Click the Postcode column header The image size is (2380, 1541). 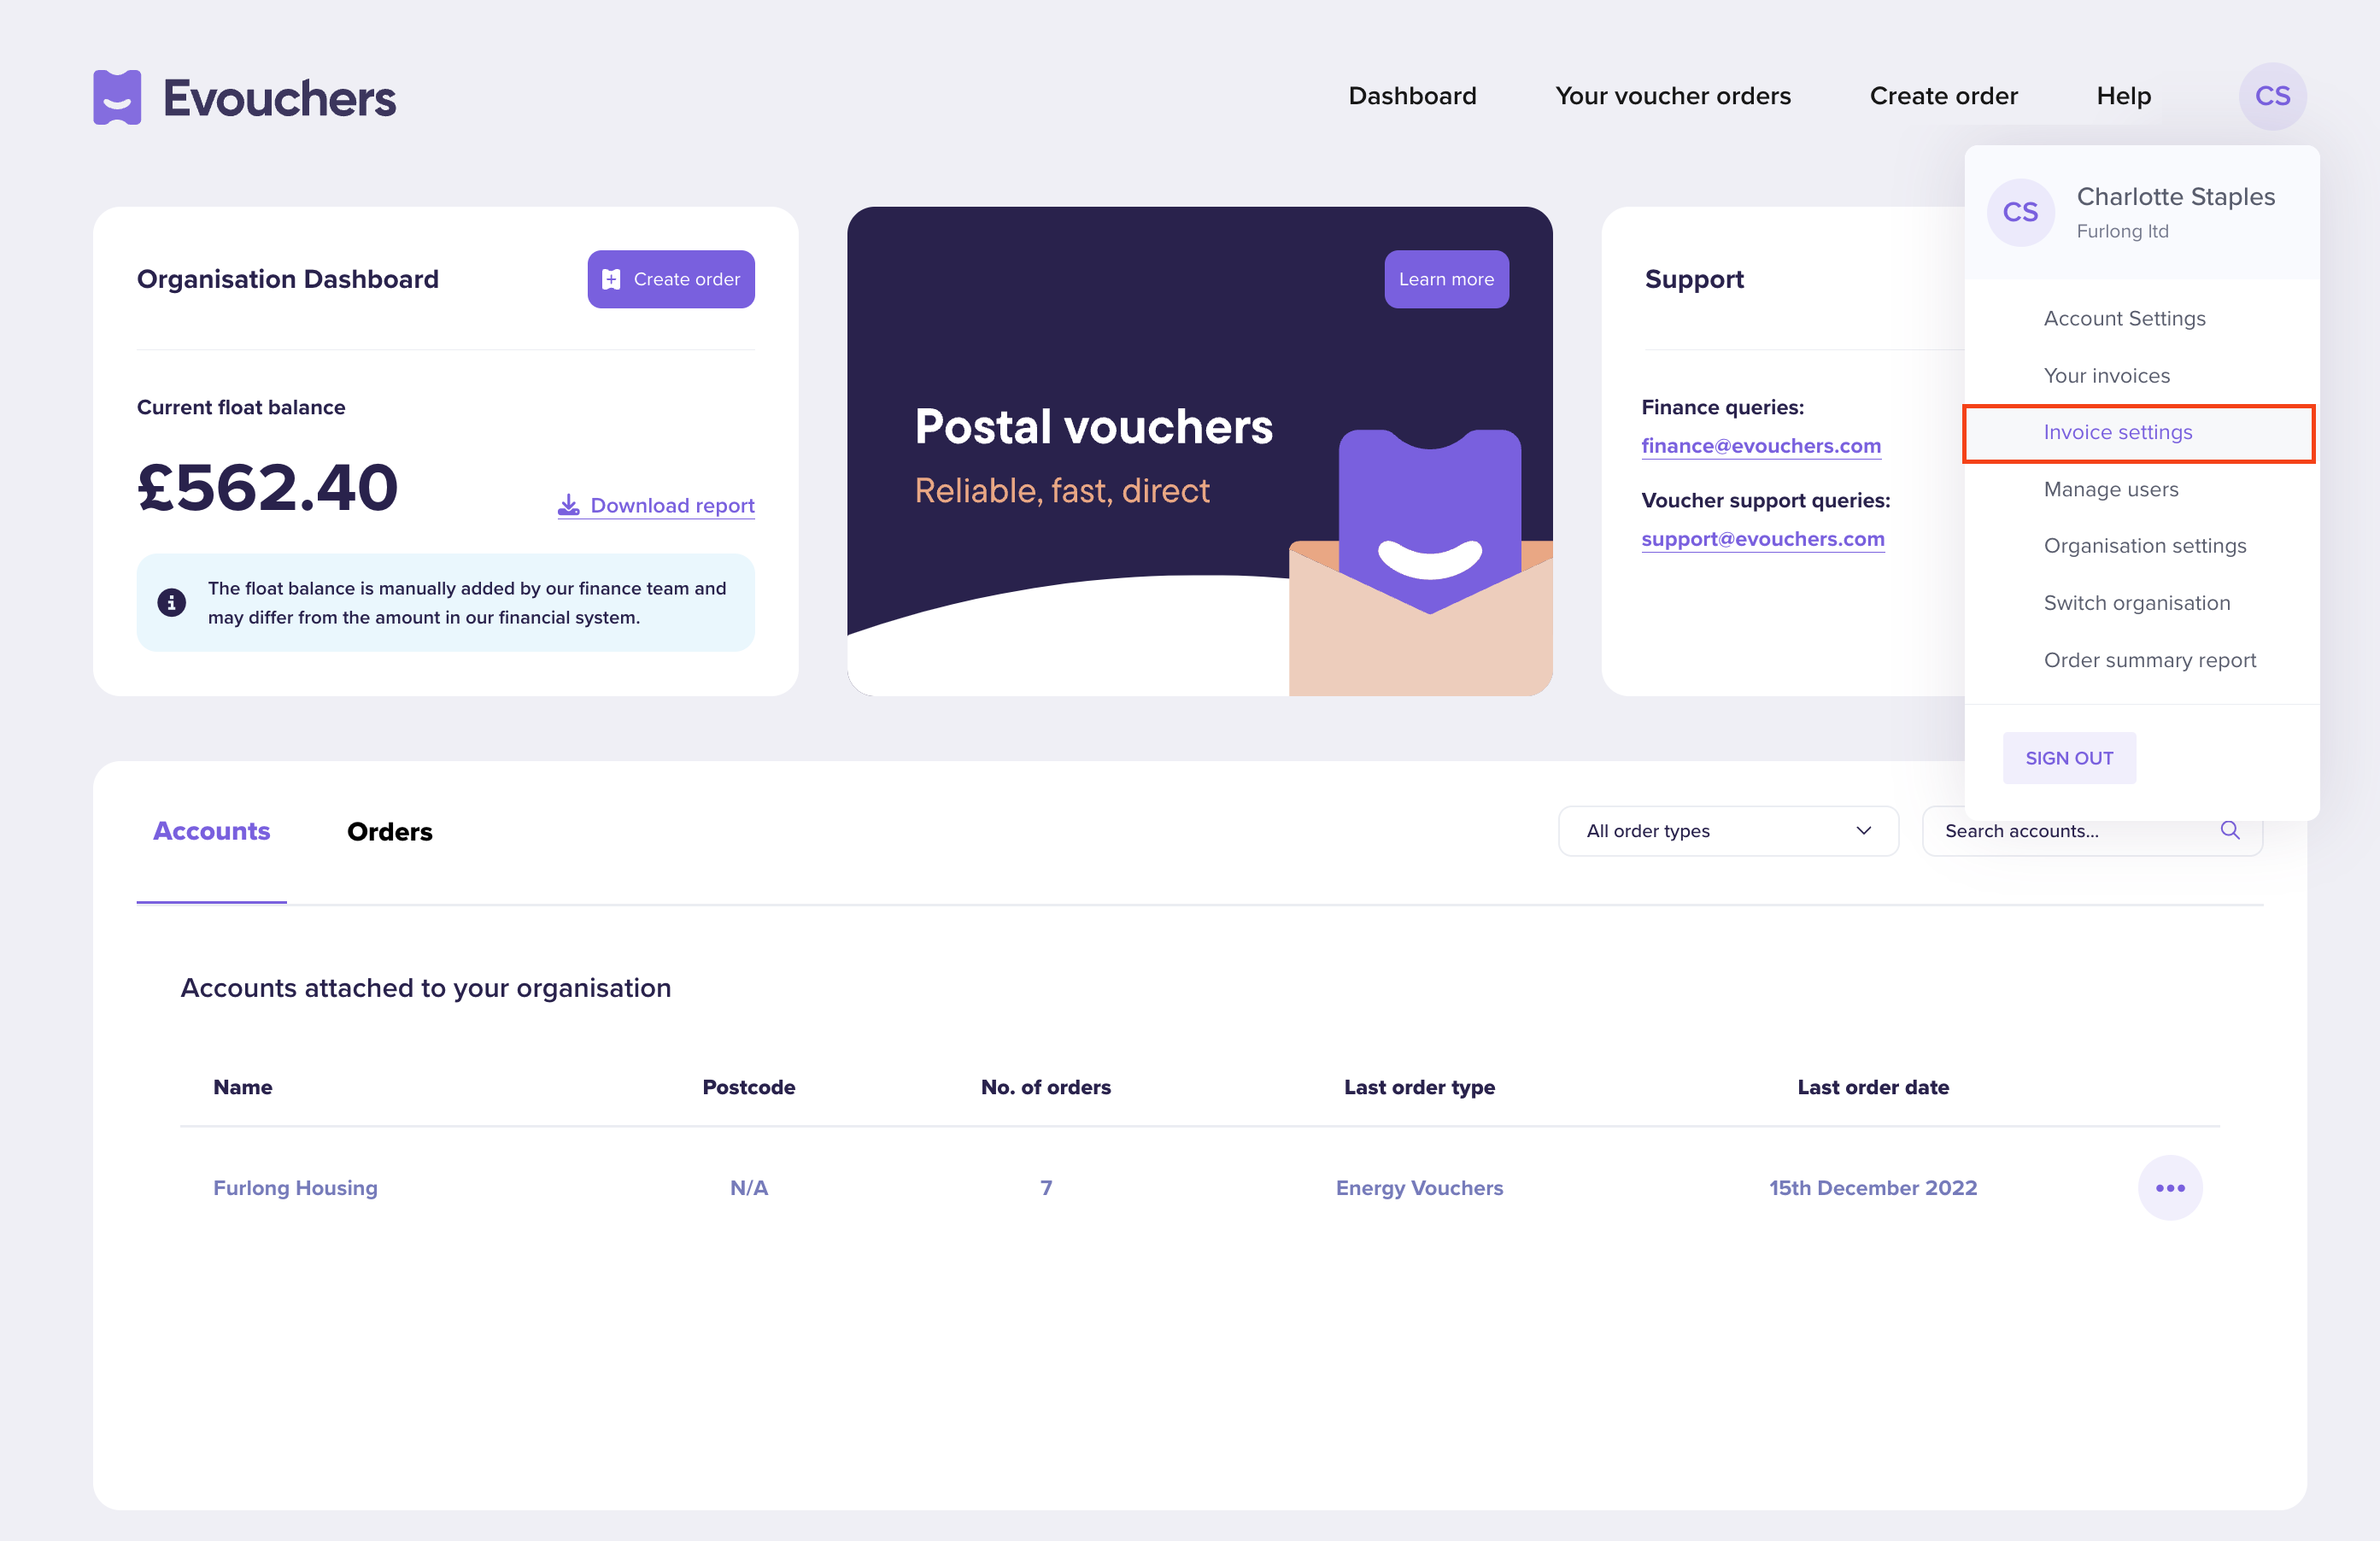748,1087
